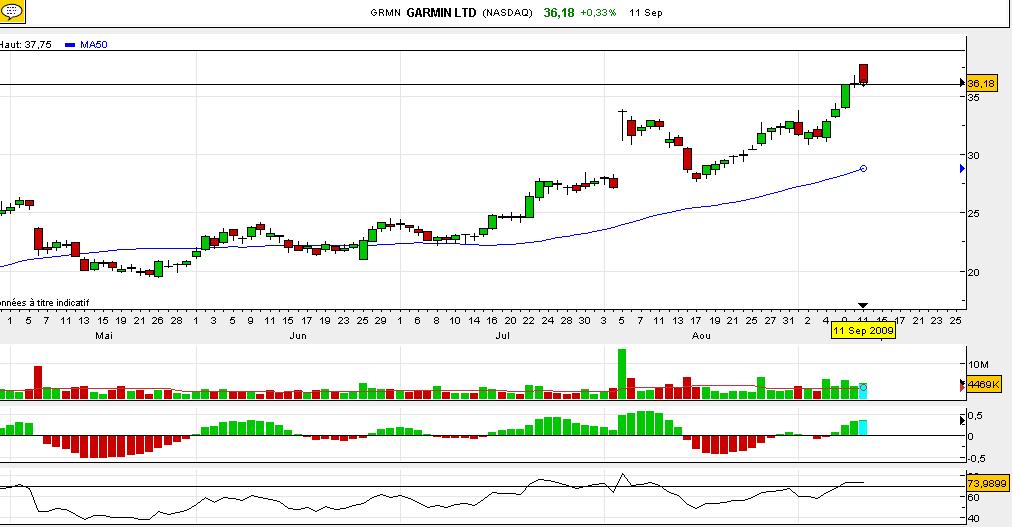The height and width of the screenshot is (527, 1013).
Task: Click the Mai month label
Action: point(103,336)
